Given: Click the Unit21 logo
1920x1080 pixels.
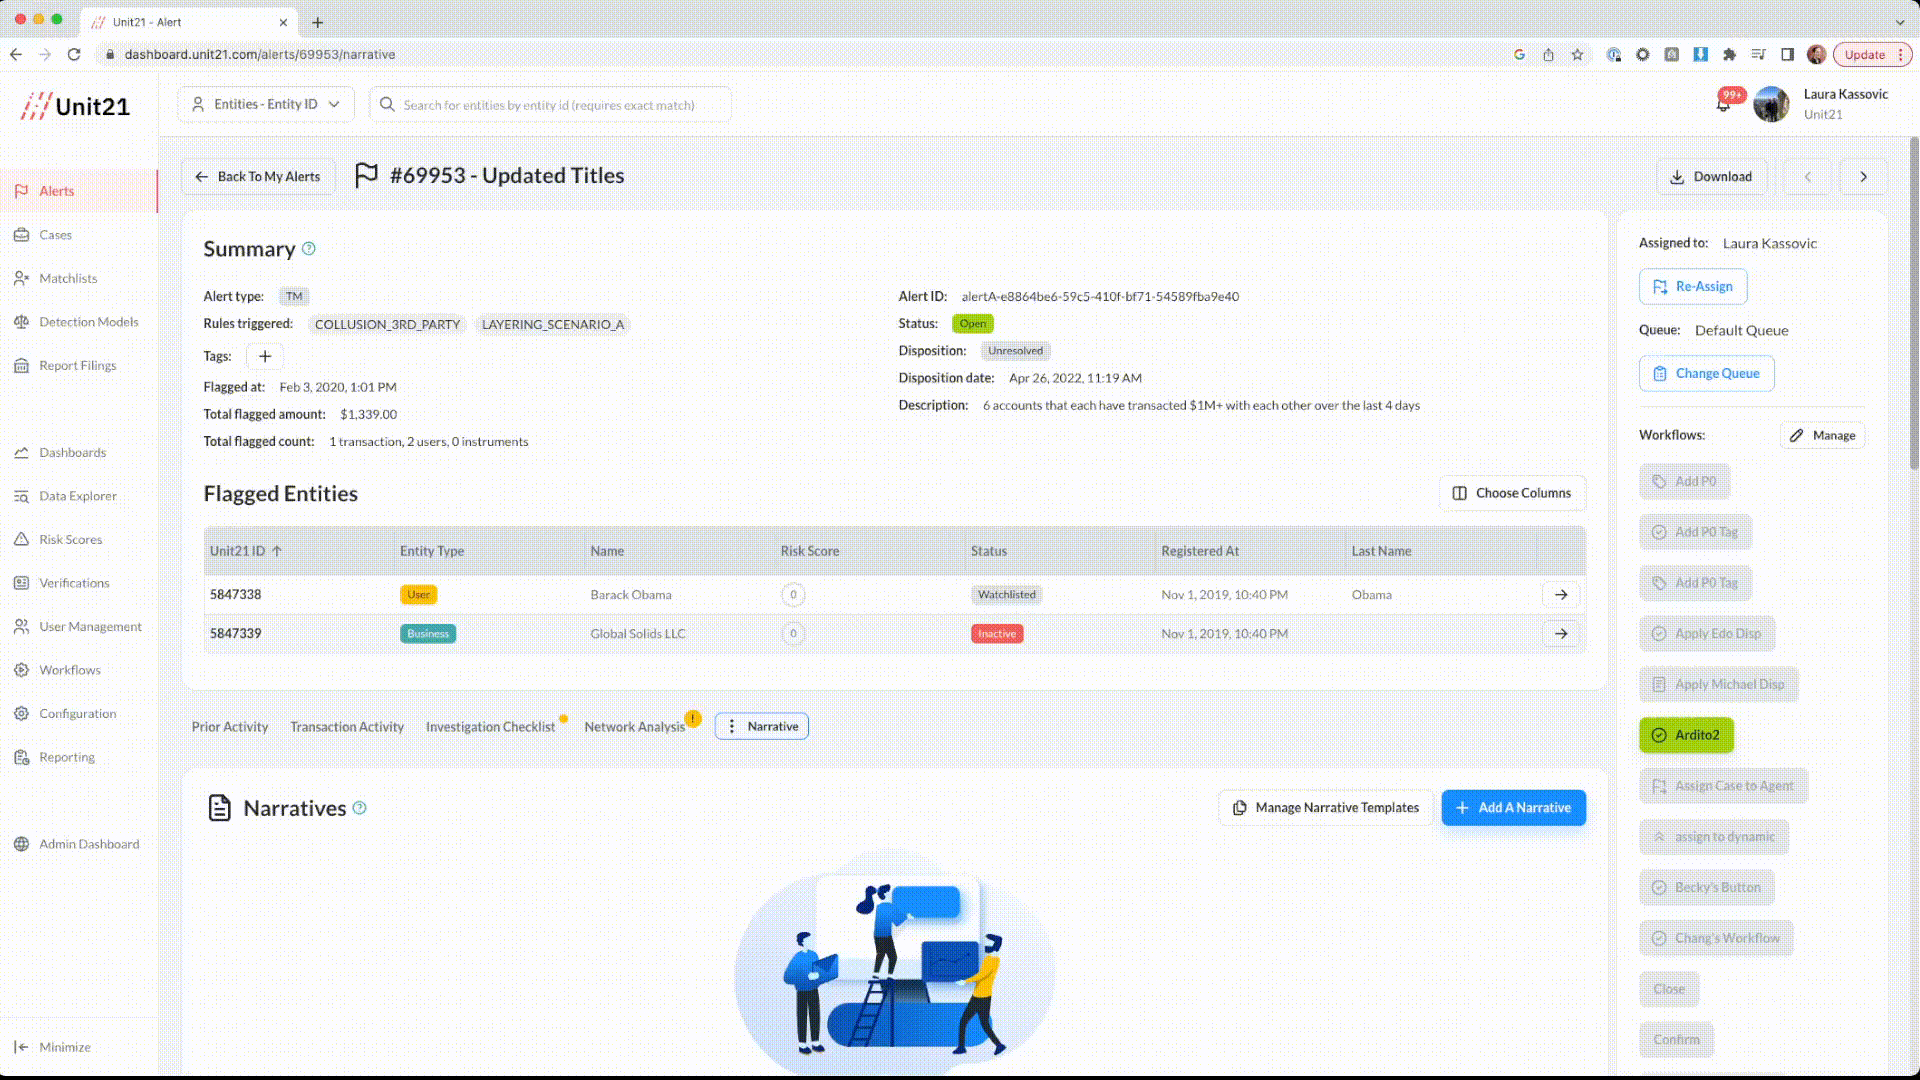Looking at the screenshot, I should [77, 106].
